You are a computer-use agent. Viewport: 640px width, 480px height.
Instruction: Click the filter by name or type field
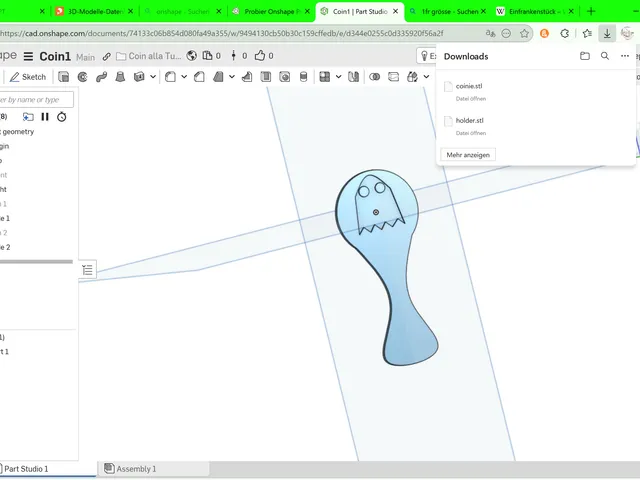coord(36,100)
